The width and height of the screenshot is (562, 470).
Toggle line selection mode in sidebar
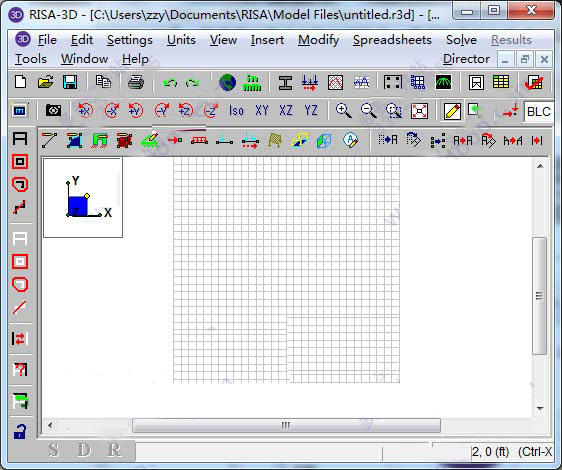pos(20,207)
